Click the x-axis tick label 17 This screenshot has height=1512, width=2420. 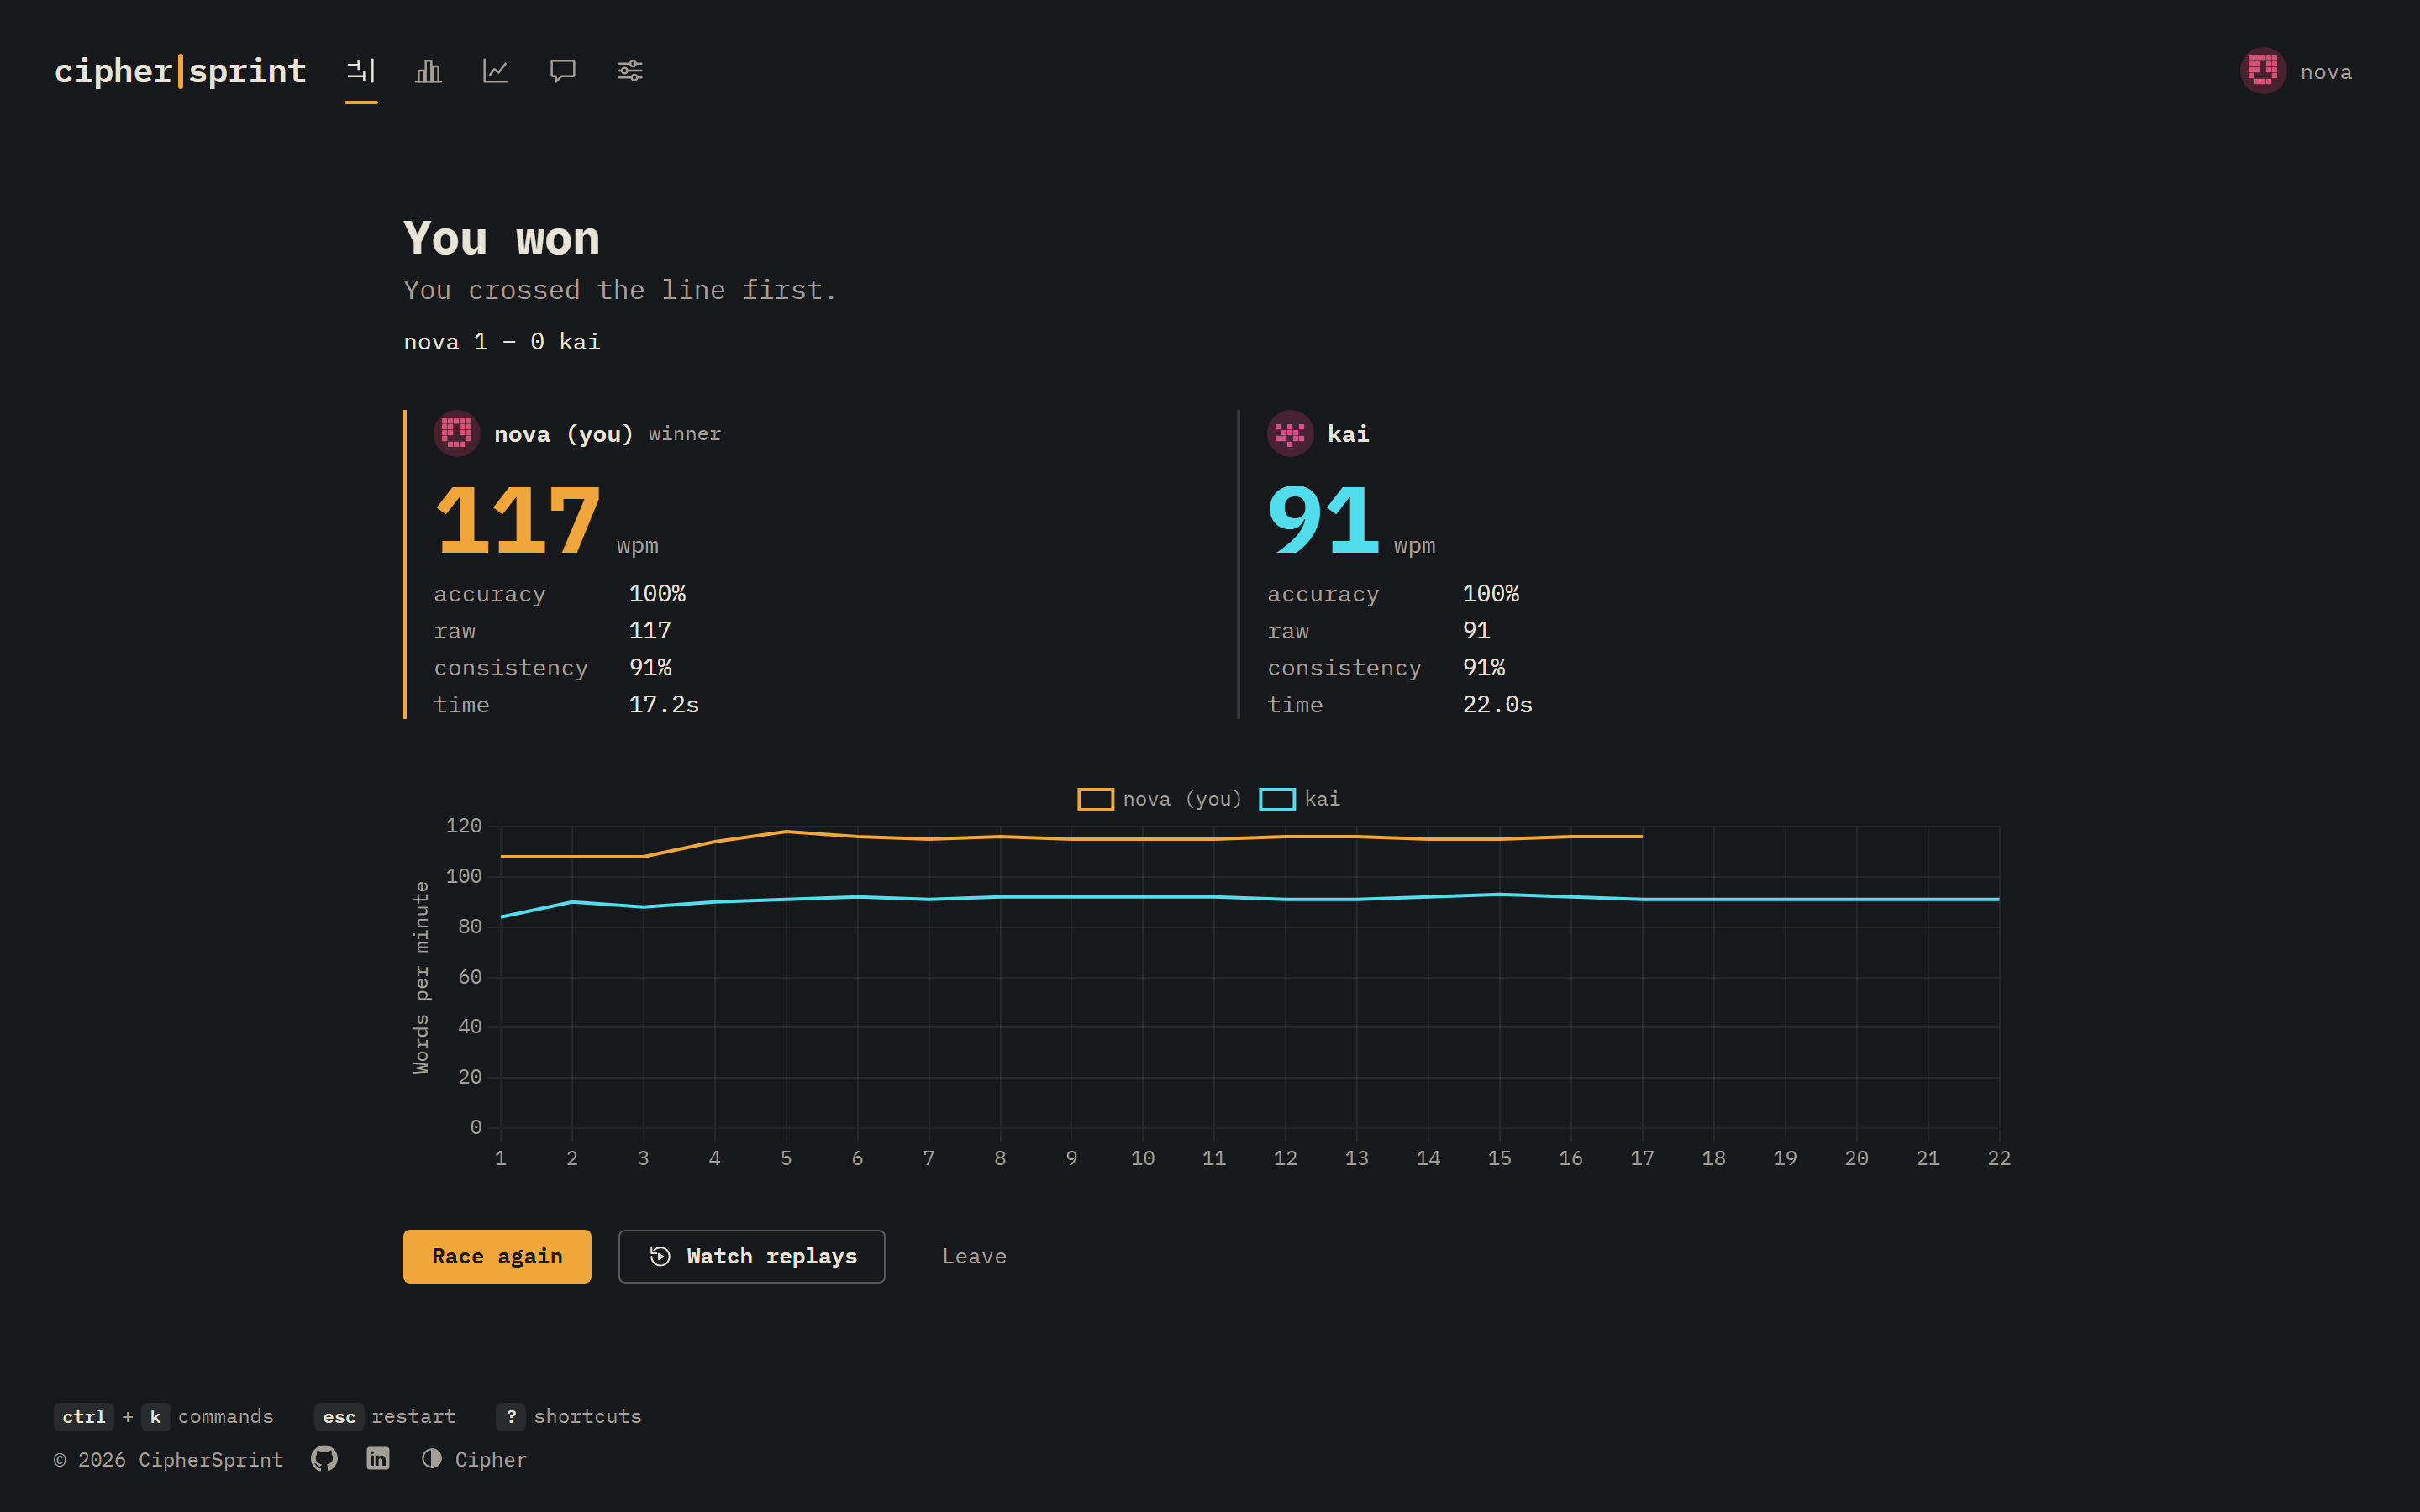tap(1642, 1158)
